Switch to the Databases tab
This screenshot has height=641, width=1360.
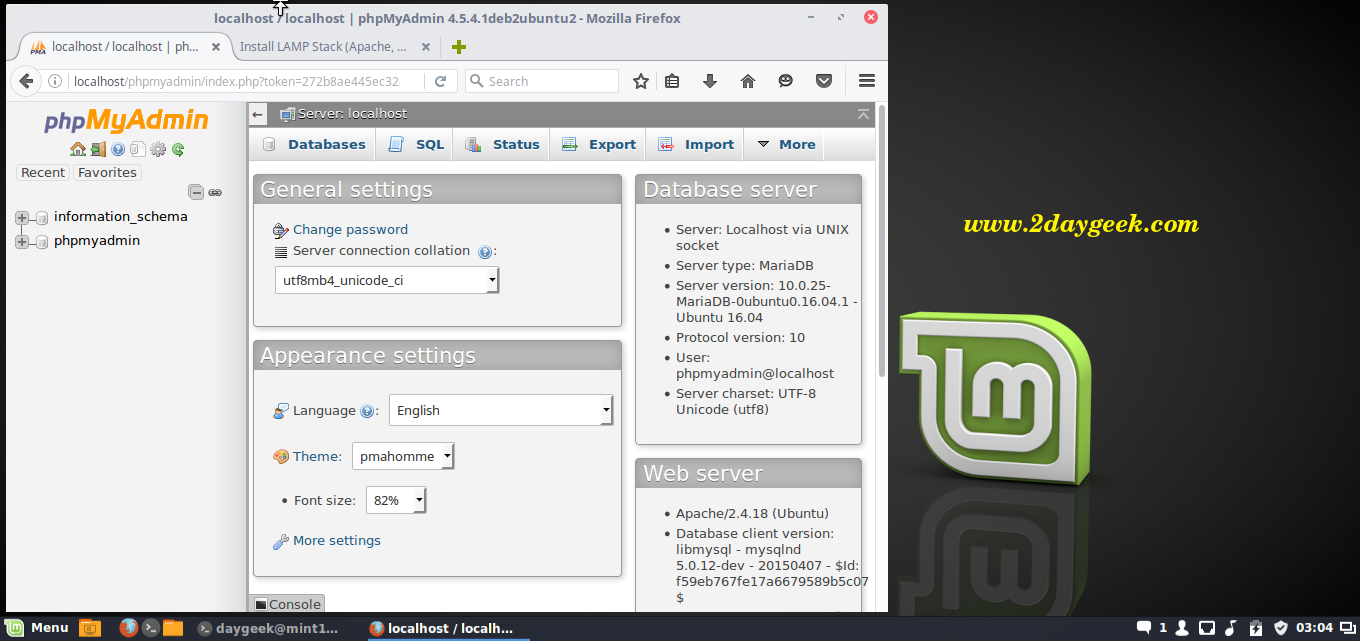coord(313,144)
